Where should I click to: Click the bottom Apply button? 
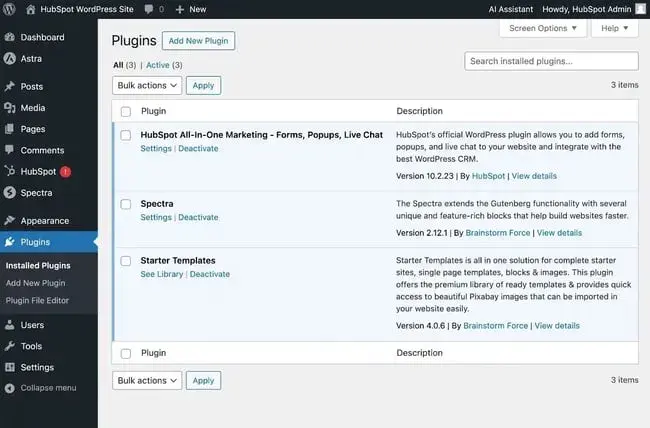pos(204,380)
